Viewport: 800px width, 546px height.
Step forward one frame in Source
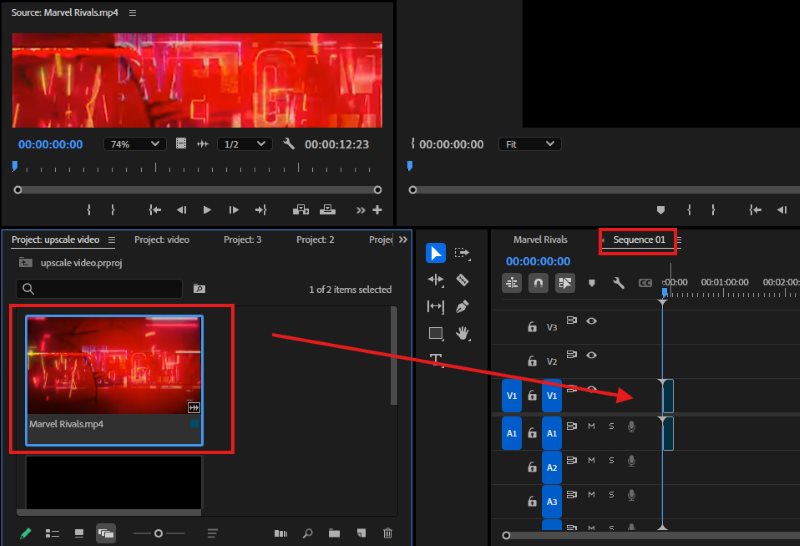click(234, 210)
